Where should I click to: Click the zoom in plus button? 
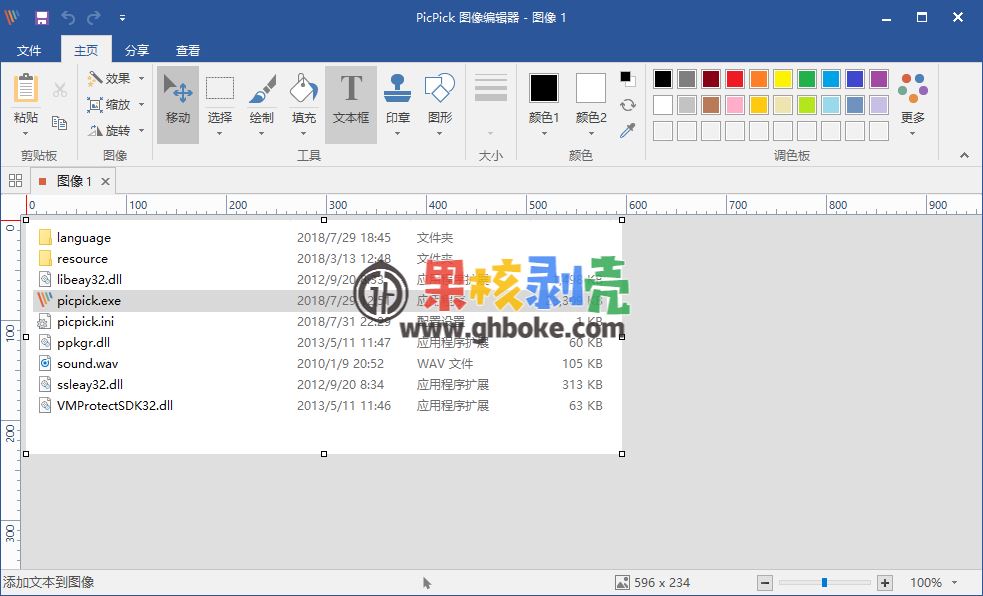[885, 583]
